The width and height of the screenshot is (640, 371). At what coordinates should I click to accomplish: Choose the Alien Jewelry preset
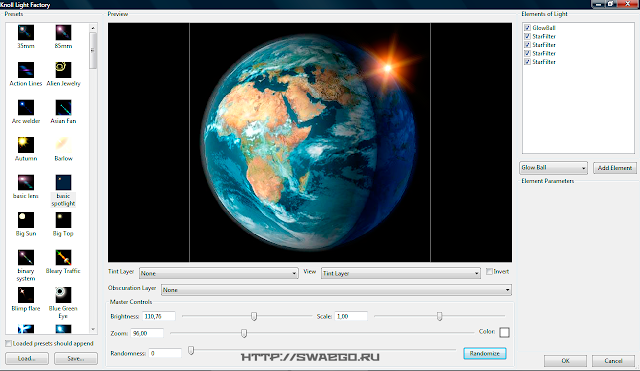63,70
